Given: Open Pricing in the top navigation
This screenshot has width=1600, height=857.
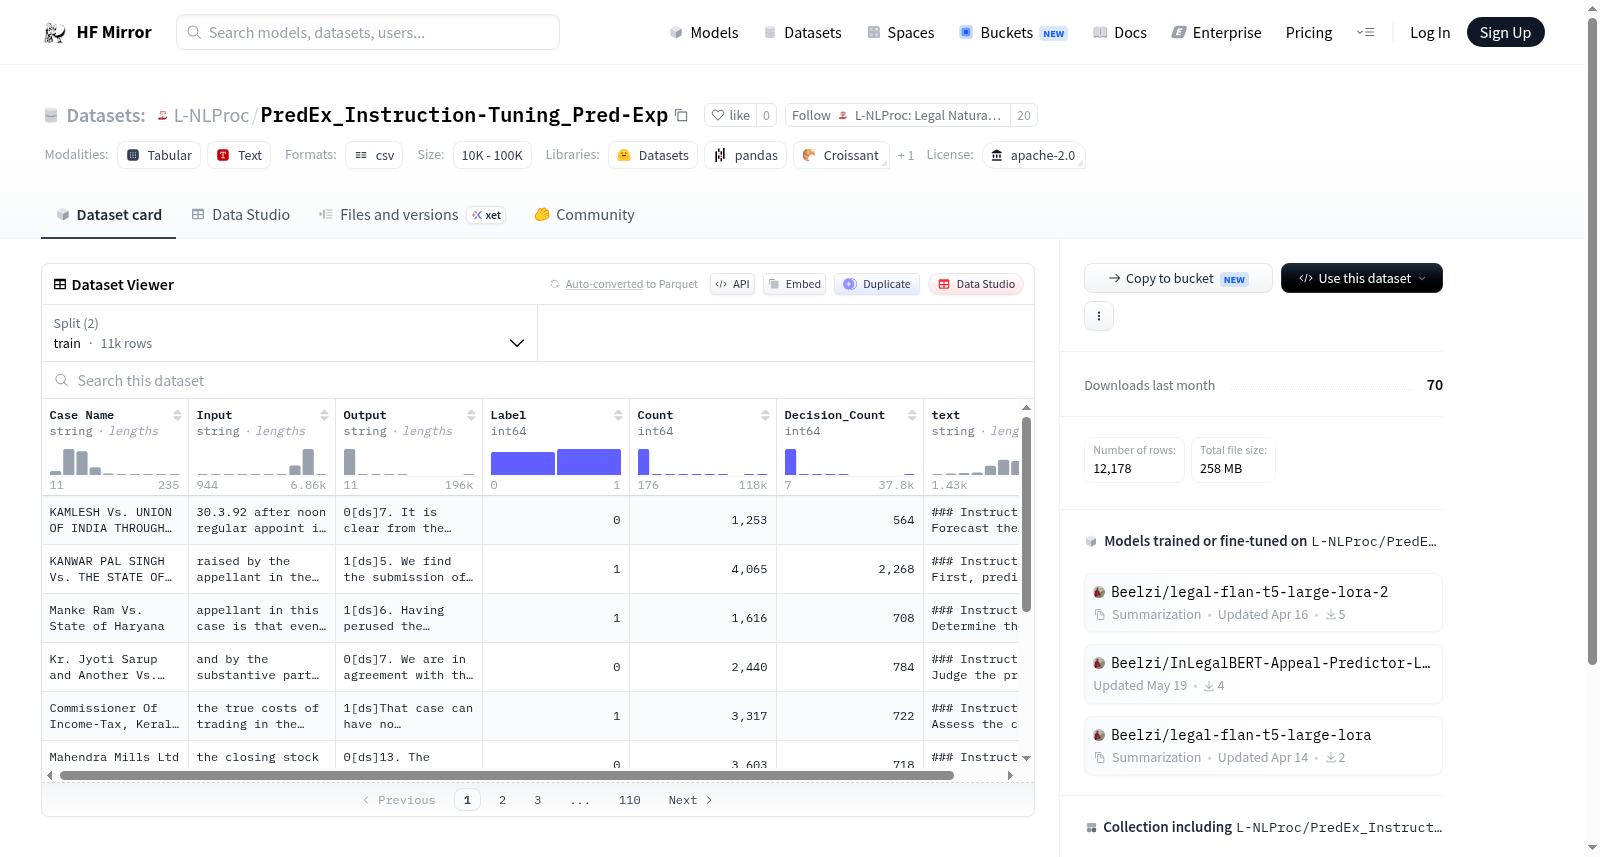Looking at the screenshot, I should tap(1309, 33).
